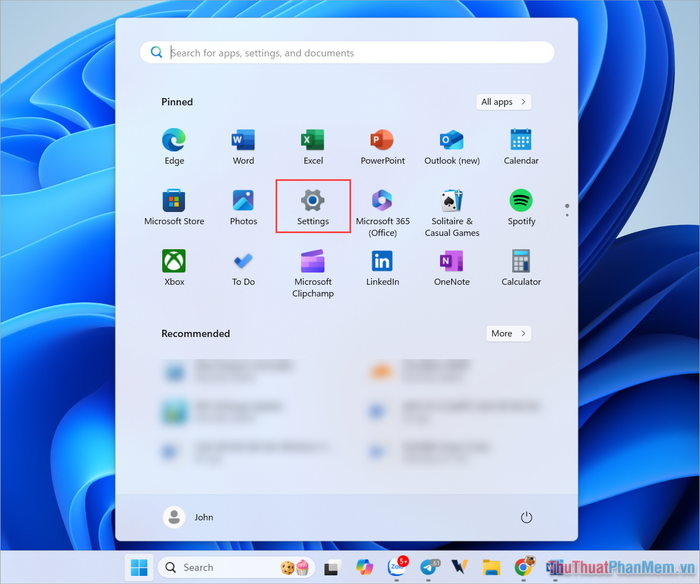The width and height of the screenshot is (700, 584).
Task: Click the Windows Start button on taskbar
Action: click(138, 567)
